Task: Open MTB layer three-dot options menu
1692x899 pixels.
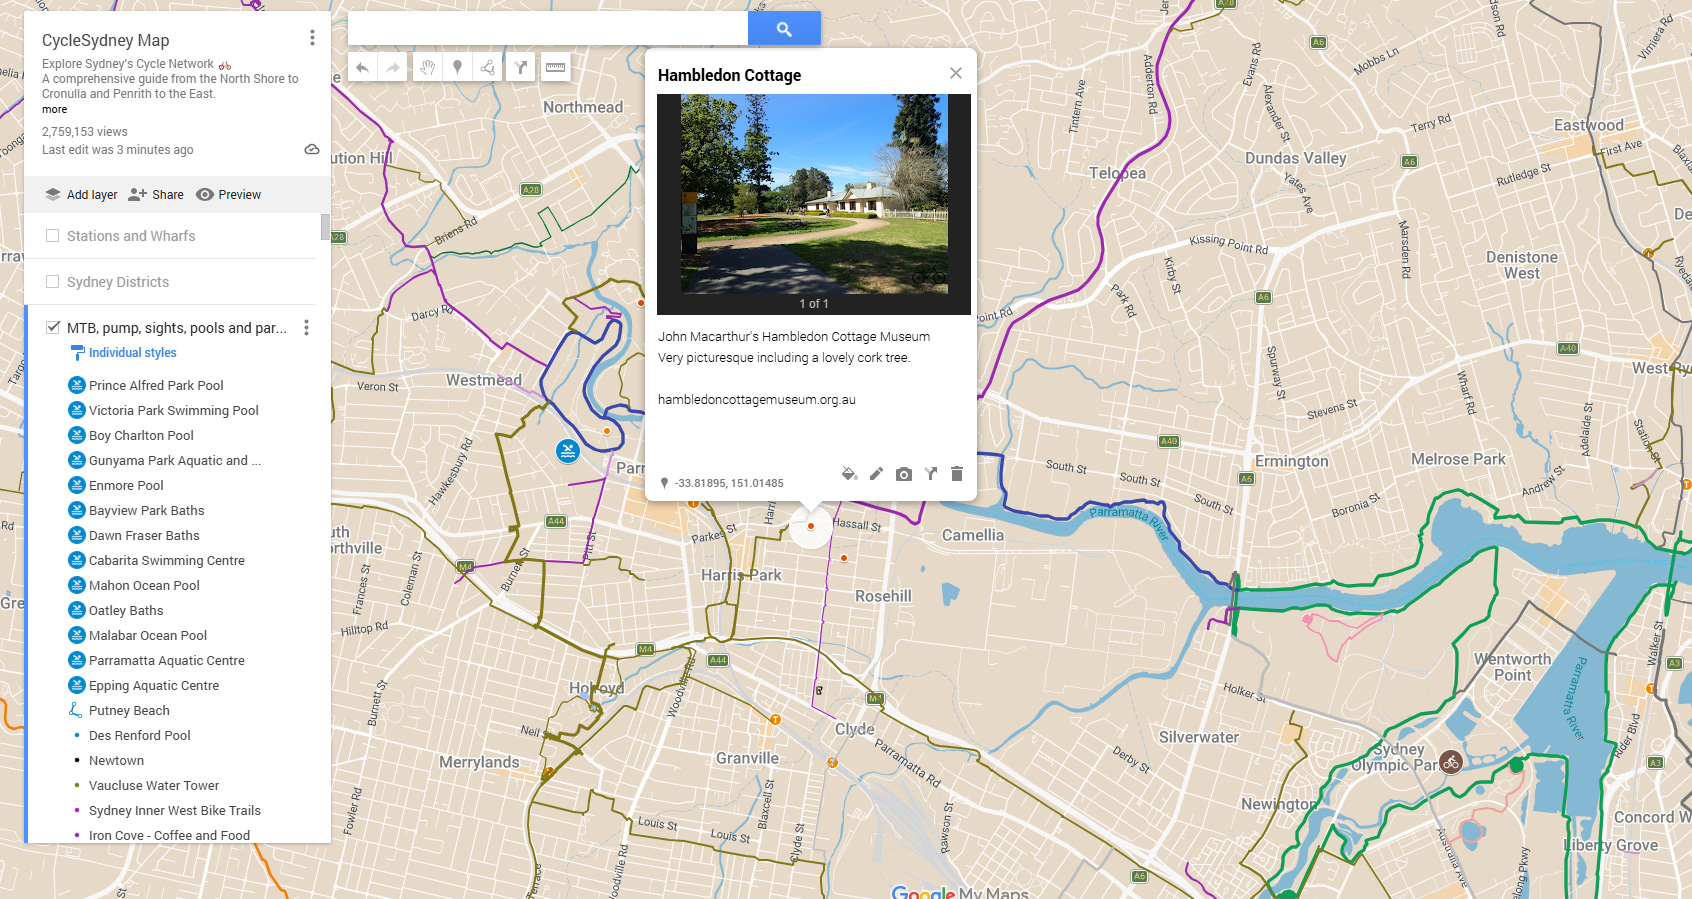Action: click(306, 327)
